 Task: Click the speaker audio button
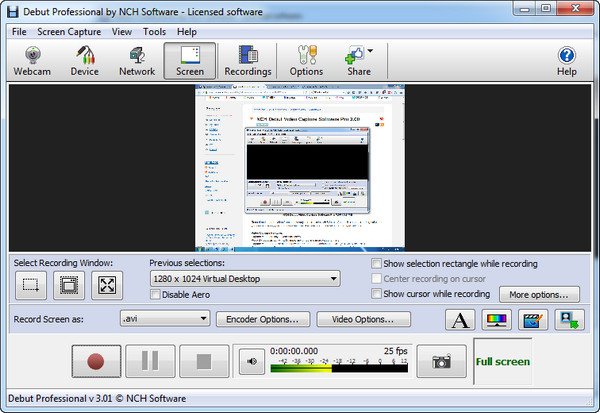point(252,361)
